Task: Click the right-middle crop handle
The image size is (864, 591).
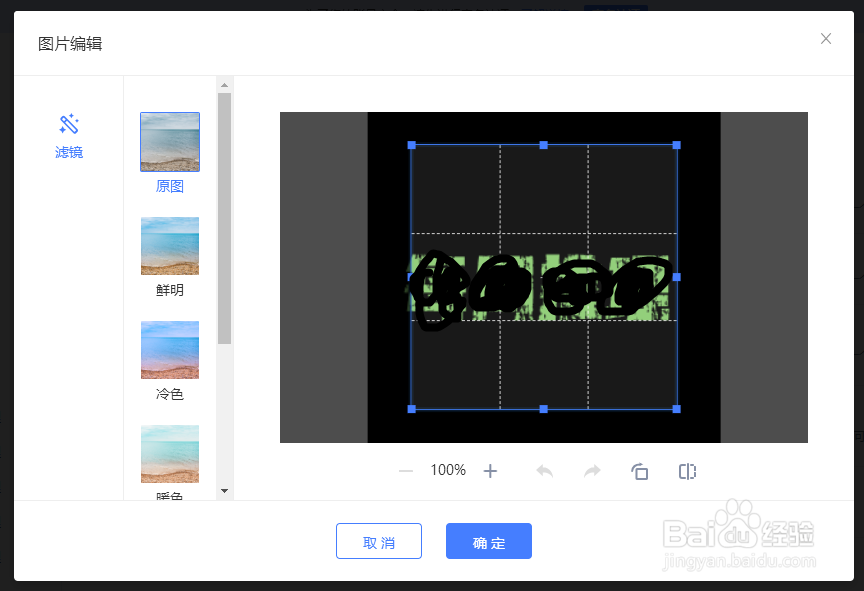Action: tap(677, 277)
